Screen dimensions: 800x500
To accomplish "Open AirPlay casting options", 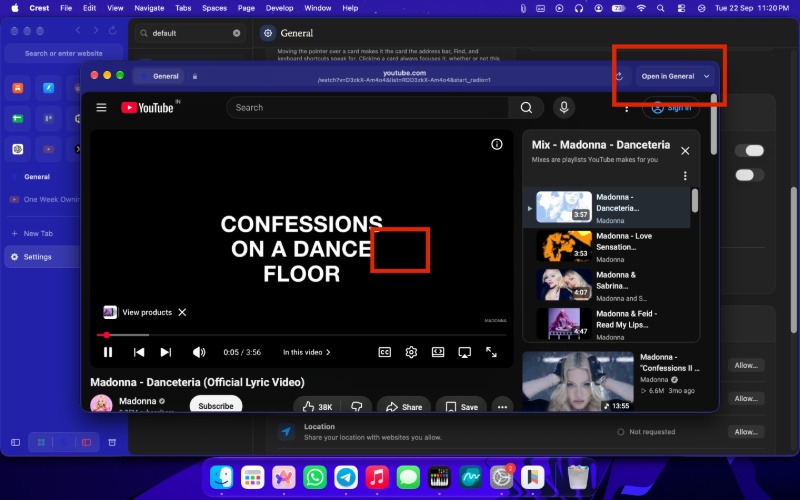I will [464, 352].
